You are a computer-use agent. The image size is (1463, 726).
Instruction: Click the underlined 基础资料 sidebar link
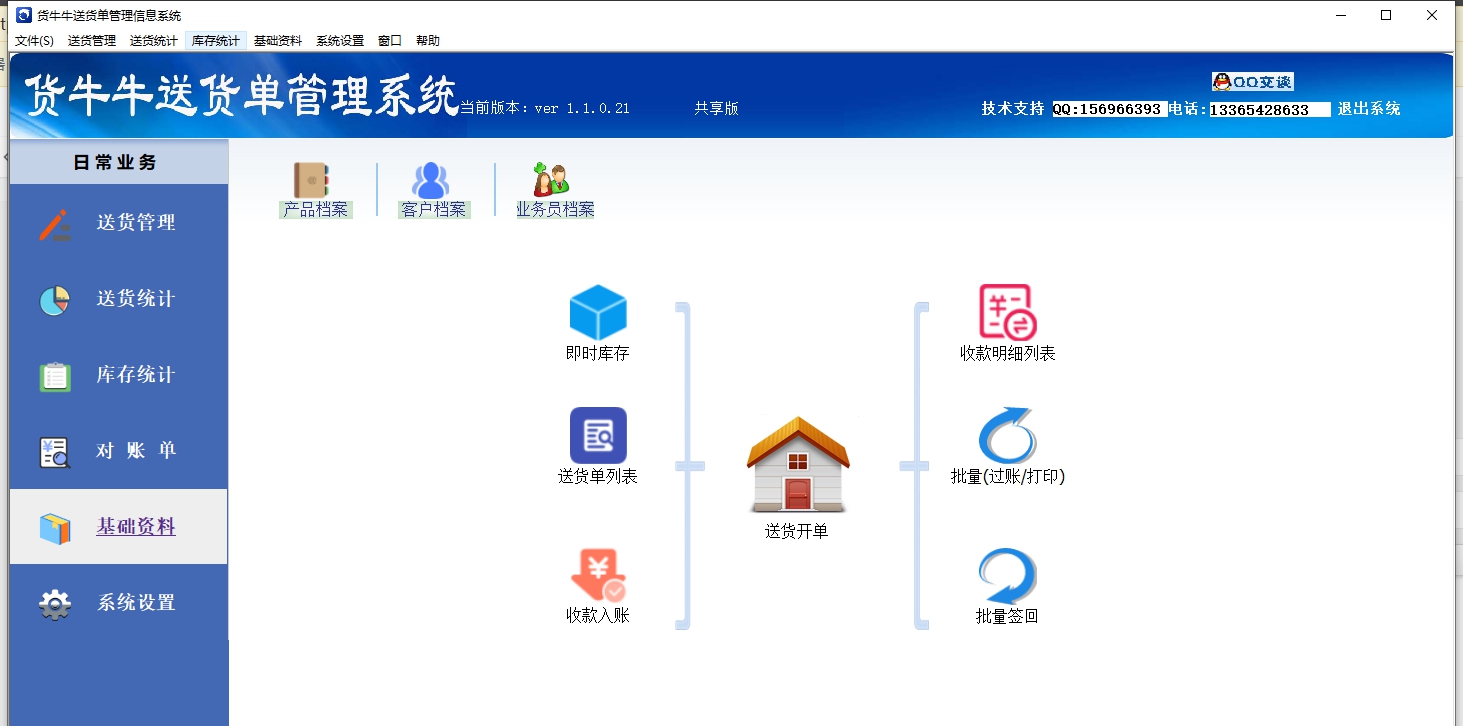pos(136,527)
